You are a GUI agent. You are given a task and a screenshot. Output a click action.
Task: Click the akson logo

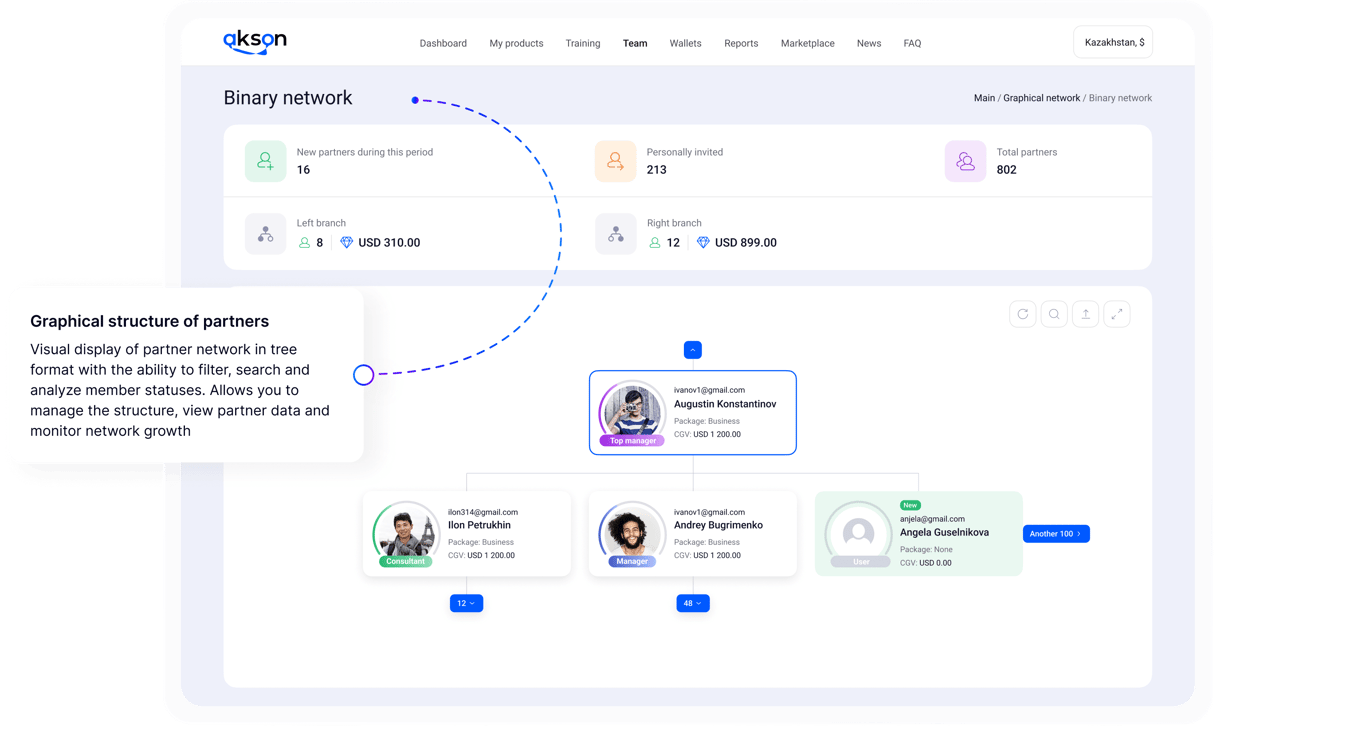click(255, 41)
